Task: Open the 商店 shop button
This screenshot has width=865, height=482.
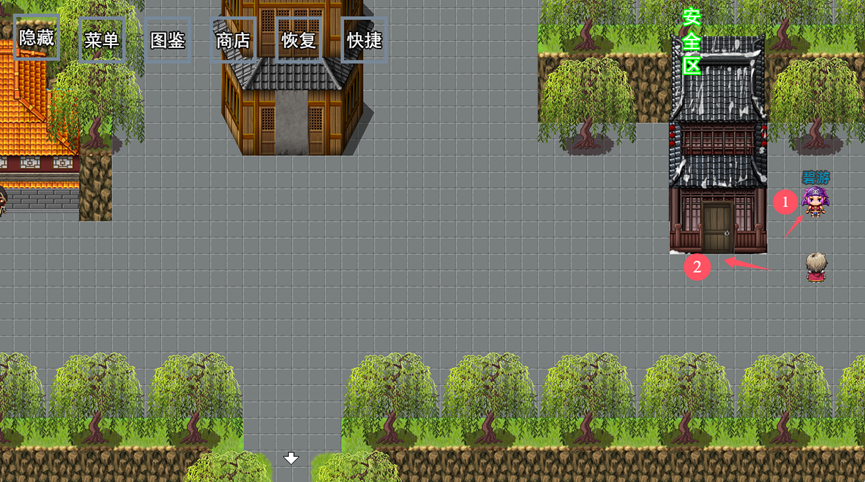Action: pos(233,40)
